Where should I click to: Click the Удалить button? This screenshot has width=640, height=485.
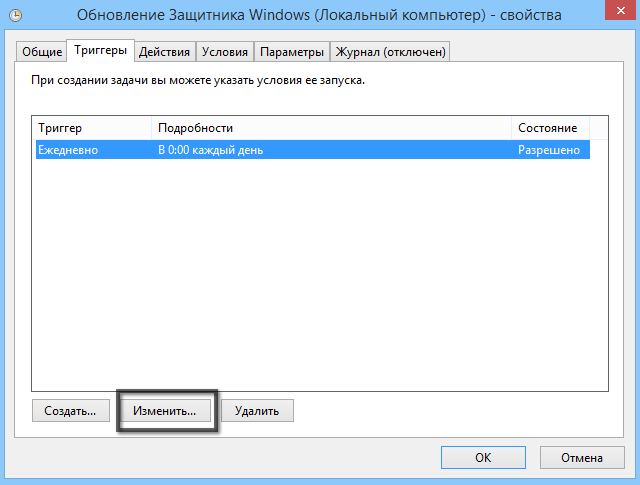[257, 410]
